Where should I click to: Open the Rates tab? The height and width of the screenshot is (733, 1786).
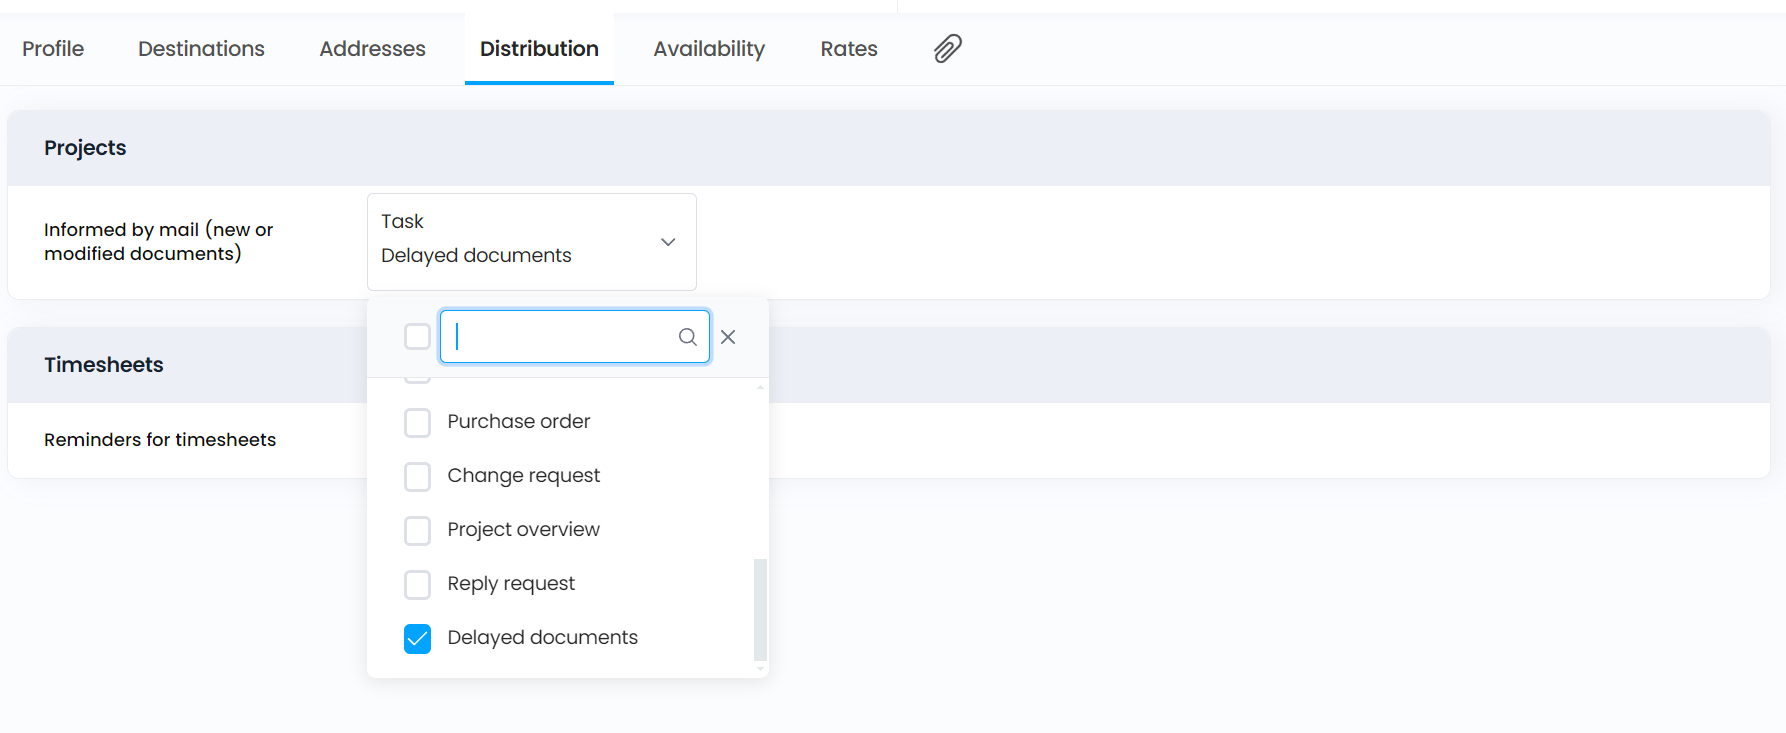click(849, 49)
